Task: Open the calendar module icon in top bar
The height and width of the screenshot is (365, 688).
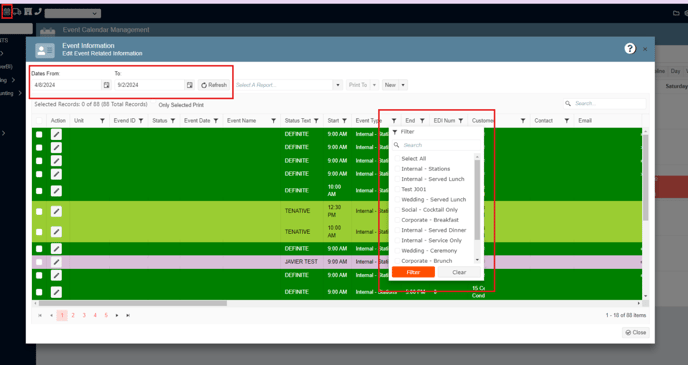Action: click(x=7, y=12)
